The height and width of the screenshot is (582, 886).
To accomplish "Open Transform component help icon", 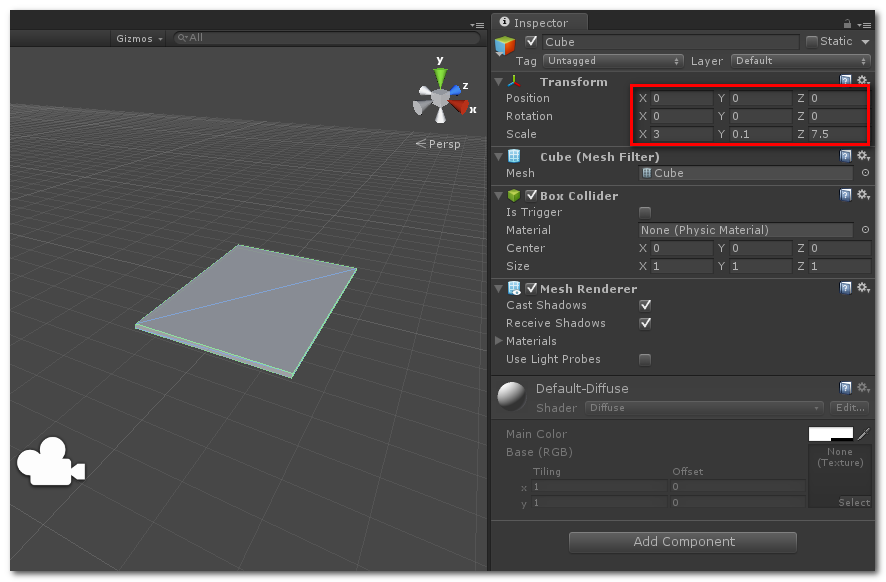I will pyautogui.click(x=845, y=80).
